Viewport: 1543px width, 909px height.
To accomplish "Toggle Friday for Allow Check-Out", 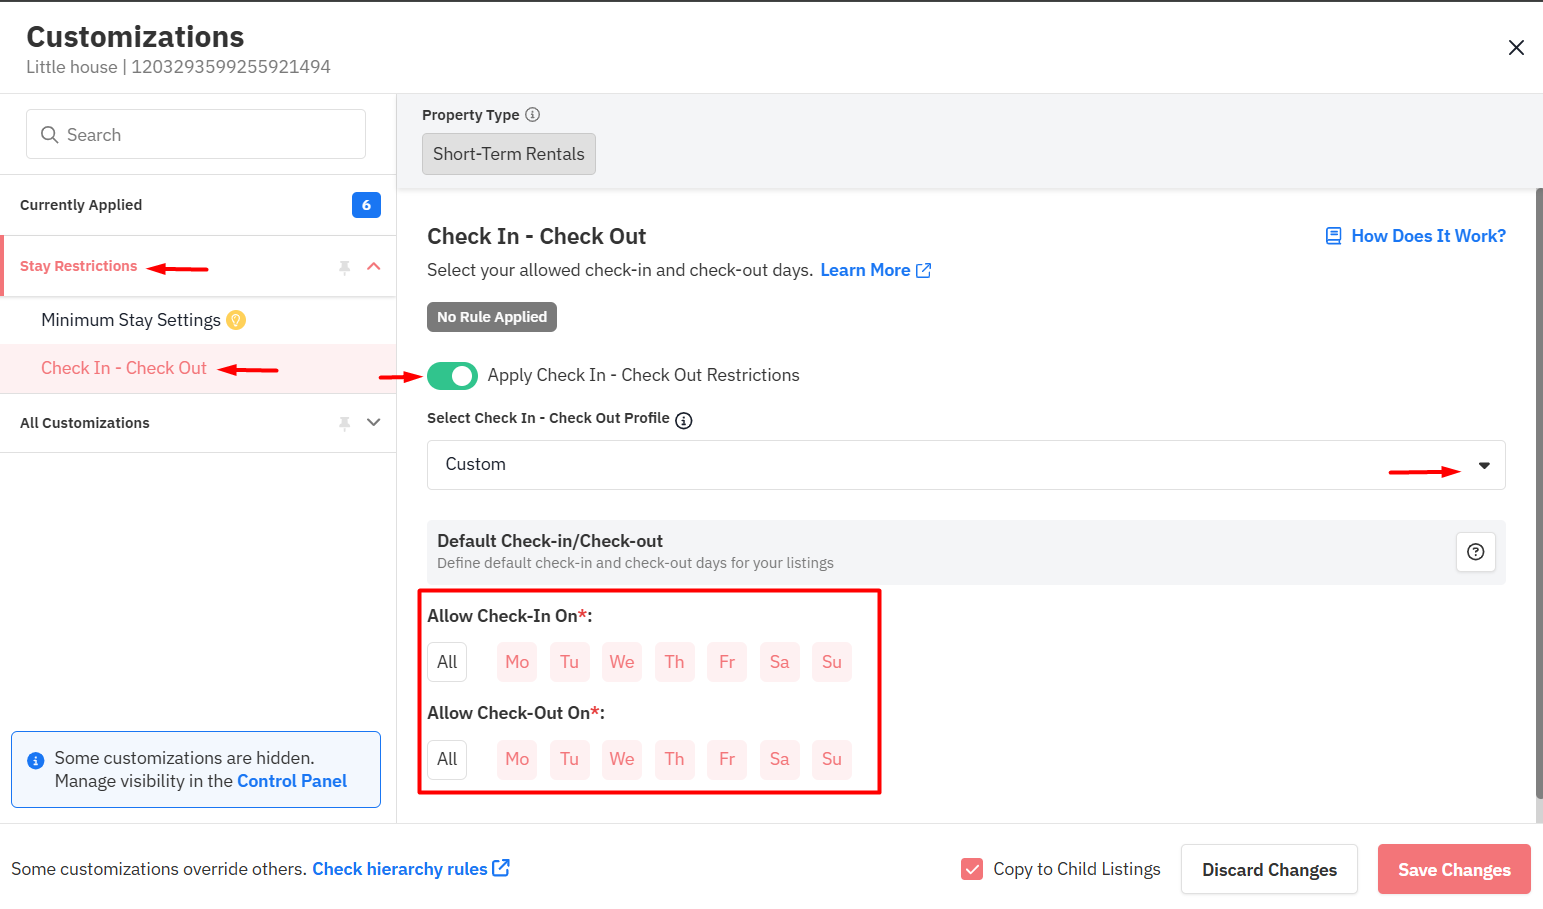I will (x=727, y=759).
